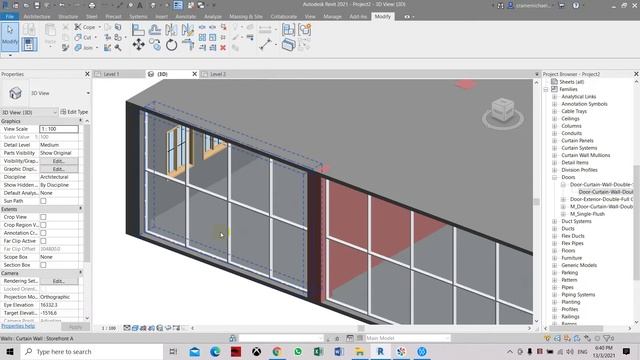Viewport: 640px width, 360px height.
Task: Click the view scale 1:100 on view control bar
Action: pyautogui.click(x=109, y=328)
